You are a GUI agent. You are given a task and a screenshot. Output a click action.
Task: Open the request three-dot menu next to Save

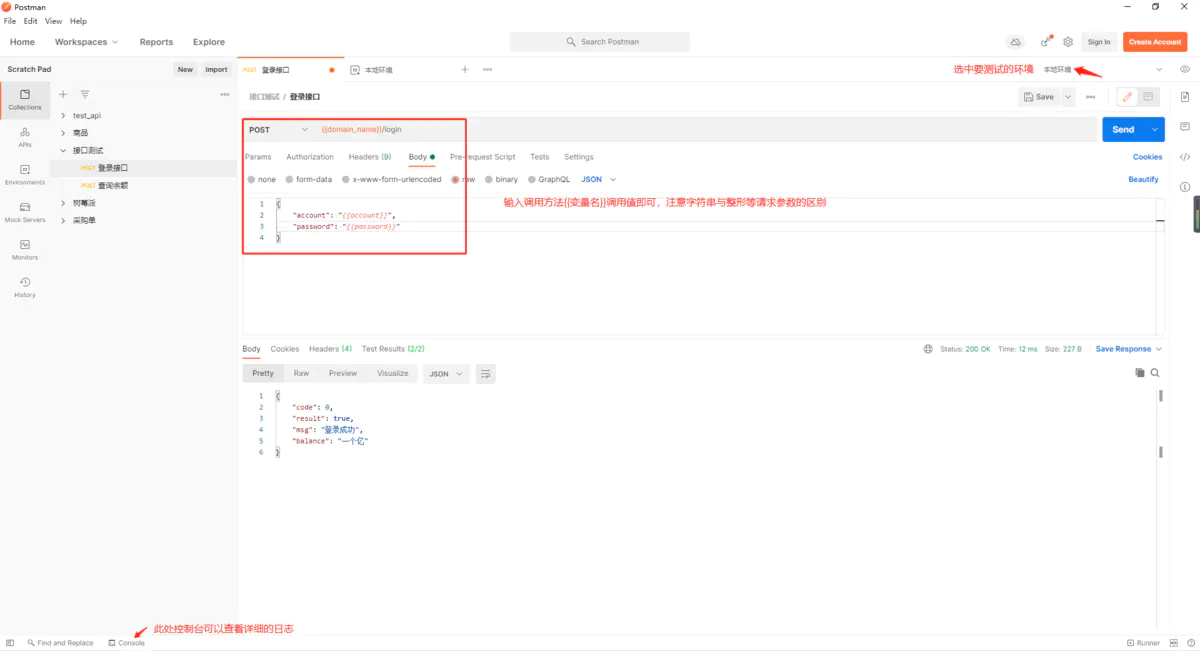click(1090, 97)
